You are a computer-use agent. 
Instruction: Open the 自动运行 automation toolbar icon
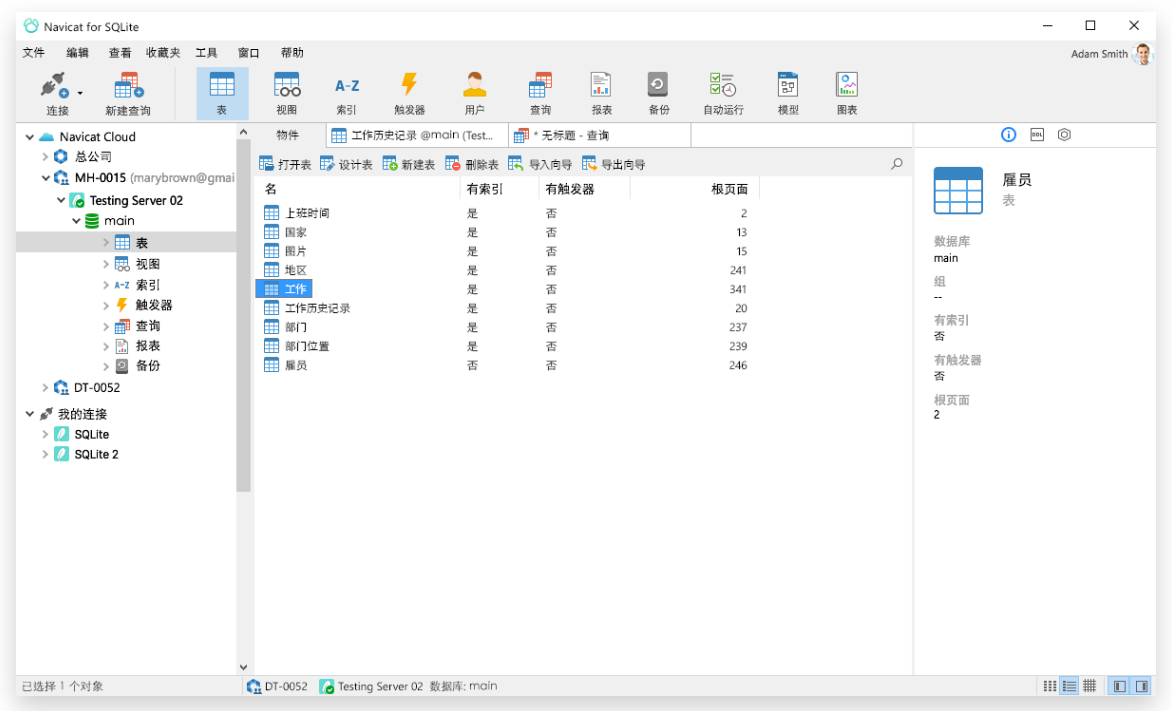(723, 93)
